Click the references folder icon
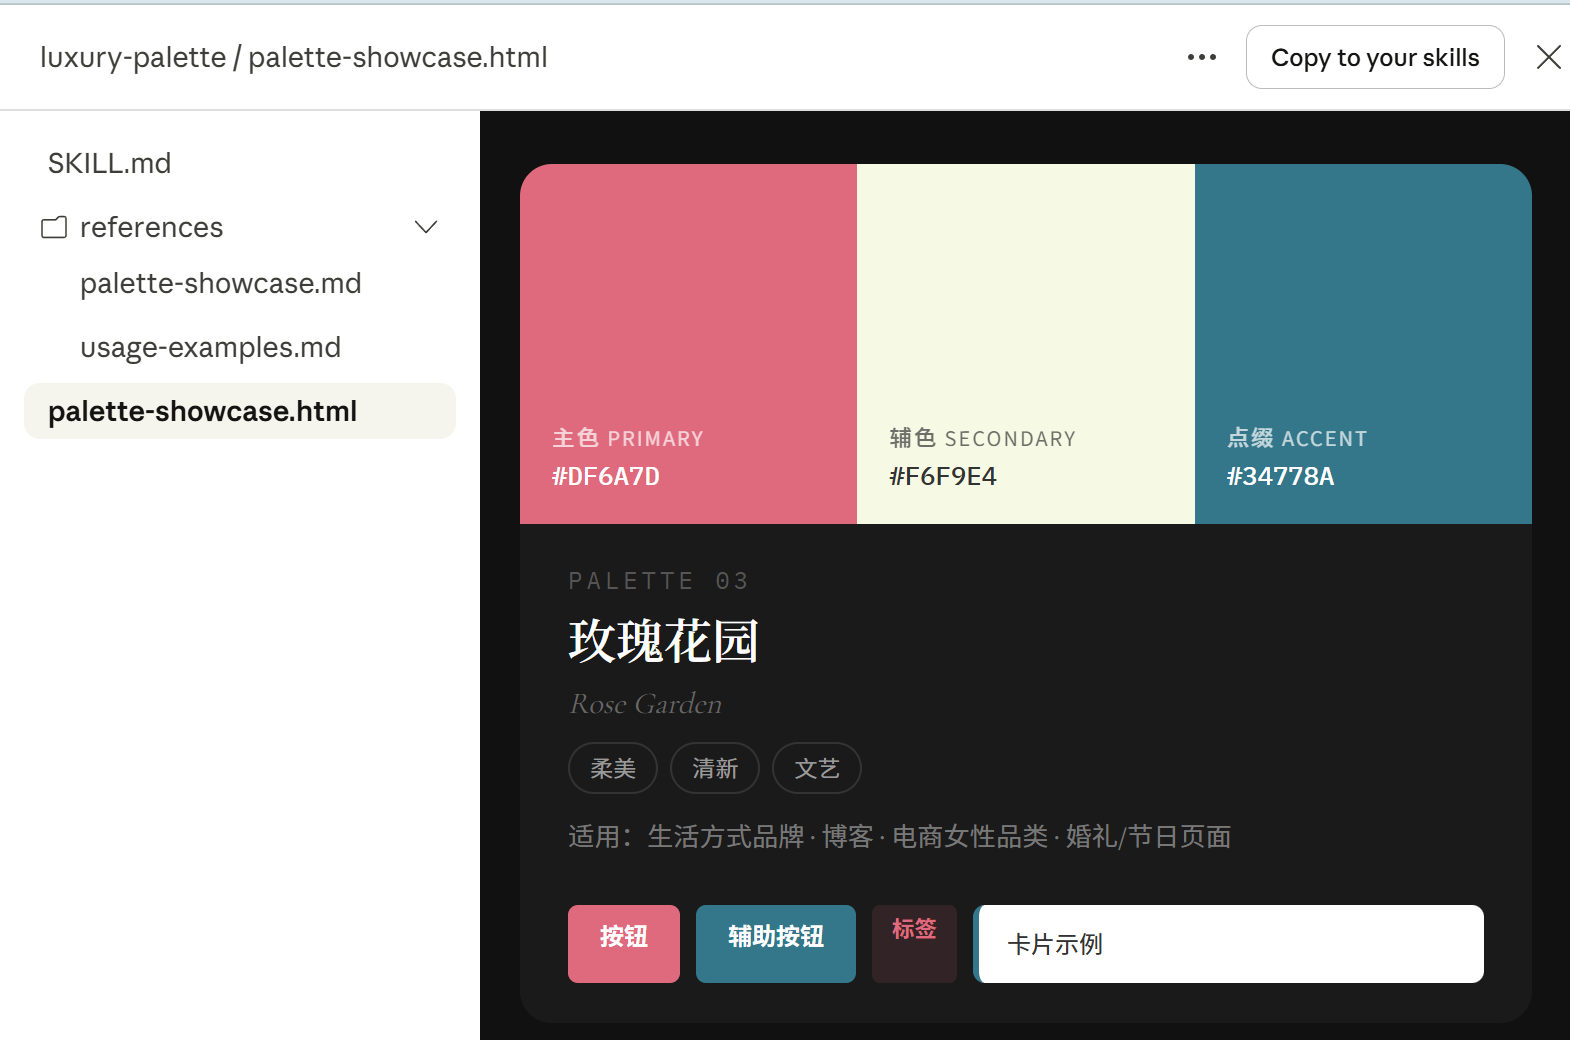 pyautogui.click(x=54, y=228)
